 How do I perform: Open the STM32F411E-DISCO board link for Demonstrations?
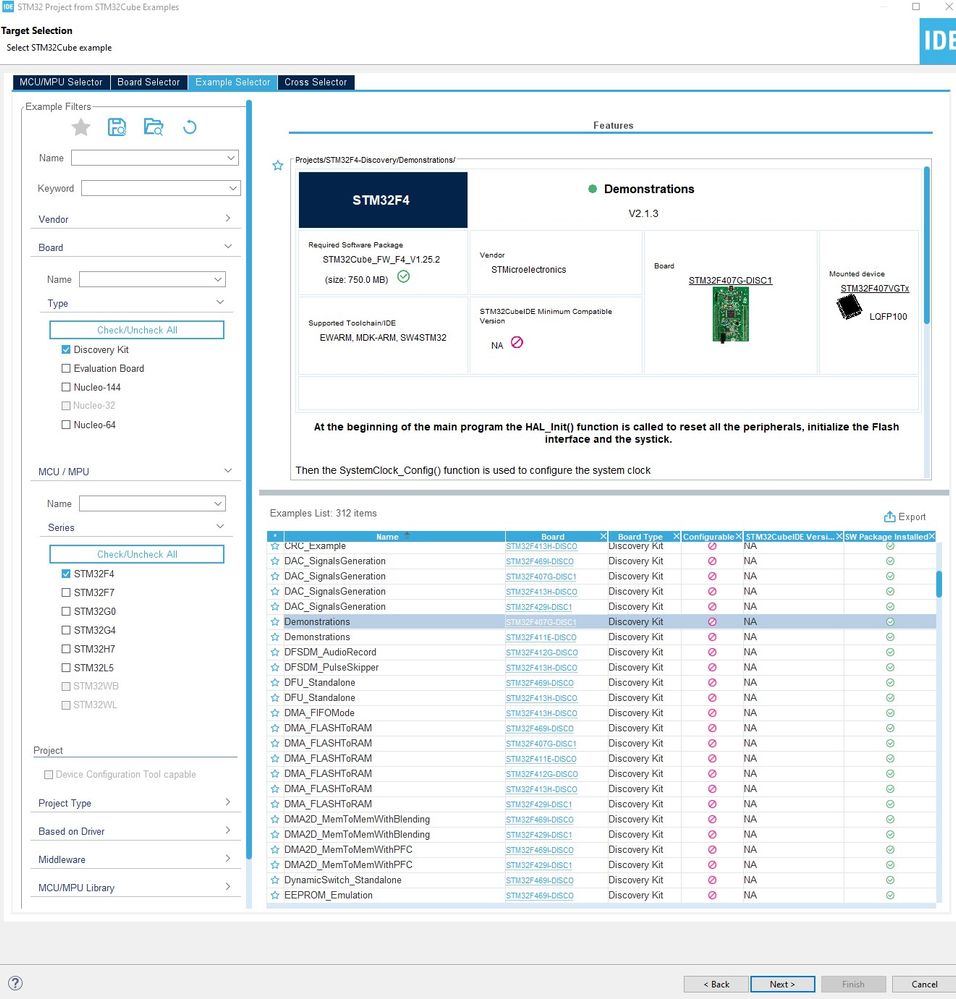click(x=541, y=638)
